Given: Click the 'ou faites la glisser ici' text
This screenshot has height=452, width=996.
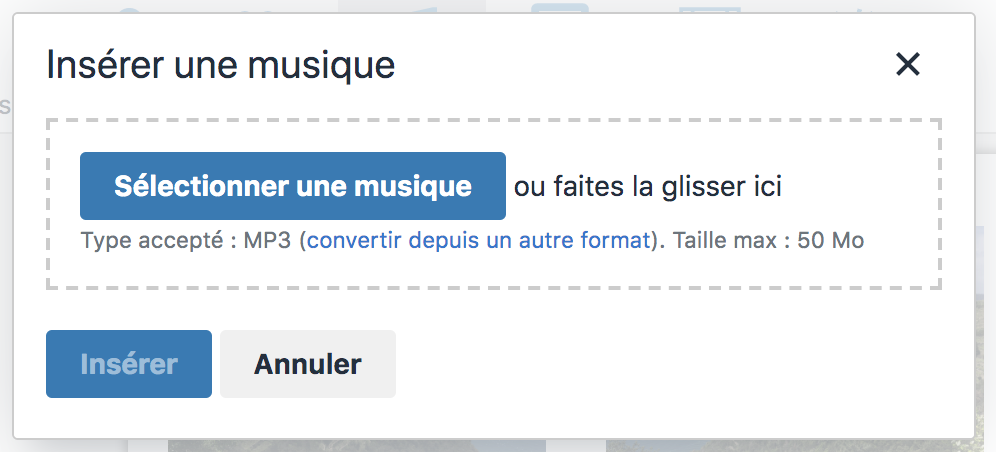Looking at the screenshot, I should [648, 187].
